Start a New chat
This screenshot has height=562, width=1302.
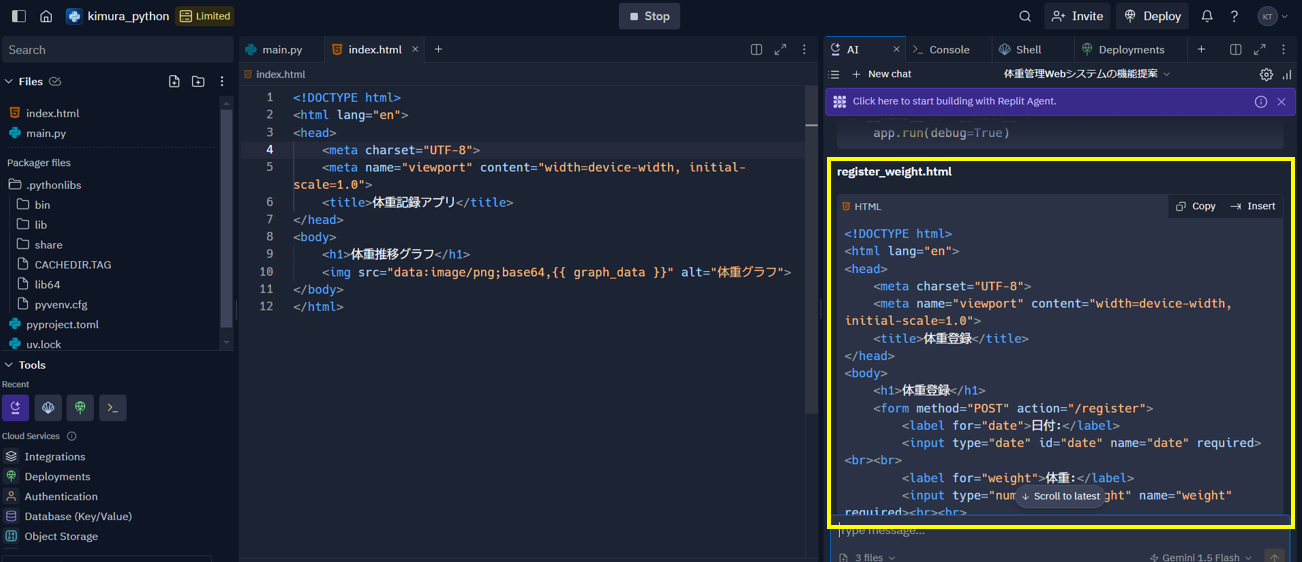(882, 74)
